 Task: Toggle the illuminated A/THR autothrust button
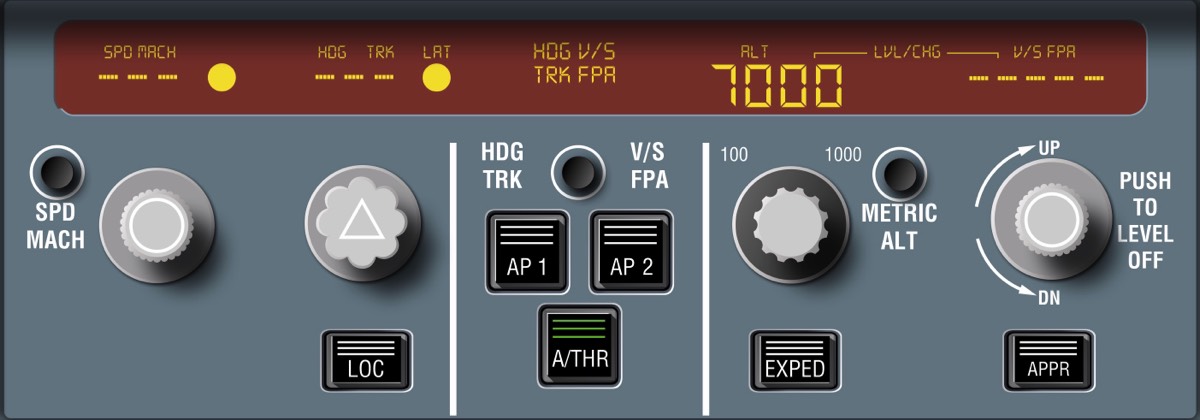click(579, 345)
